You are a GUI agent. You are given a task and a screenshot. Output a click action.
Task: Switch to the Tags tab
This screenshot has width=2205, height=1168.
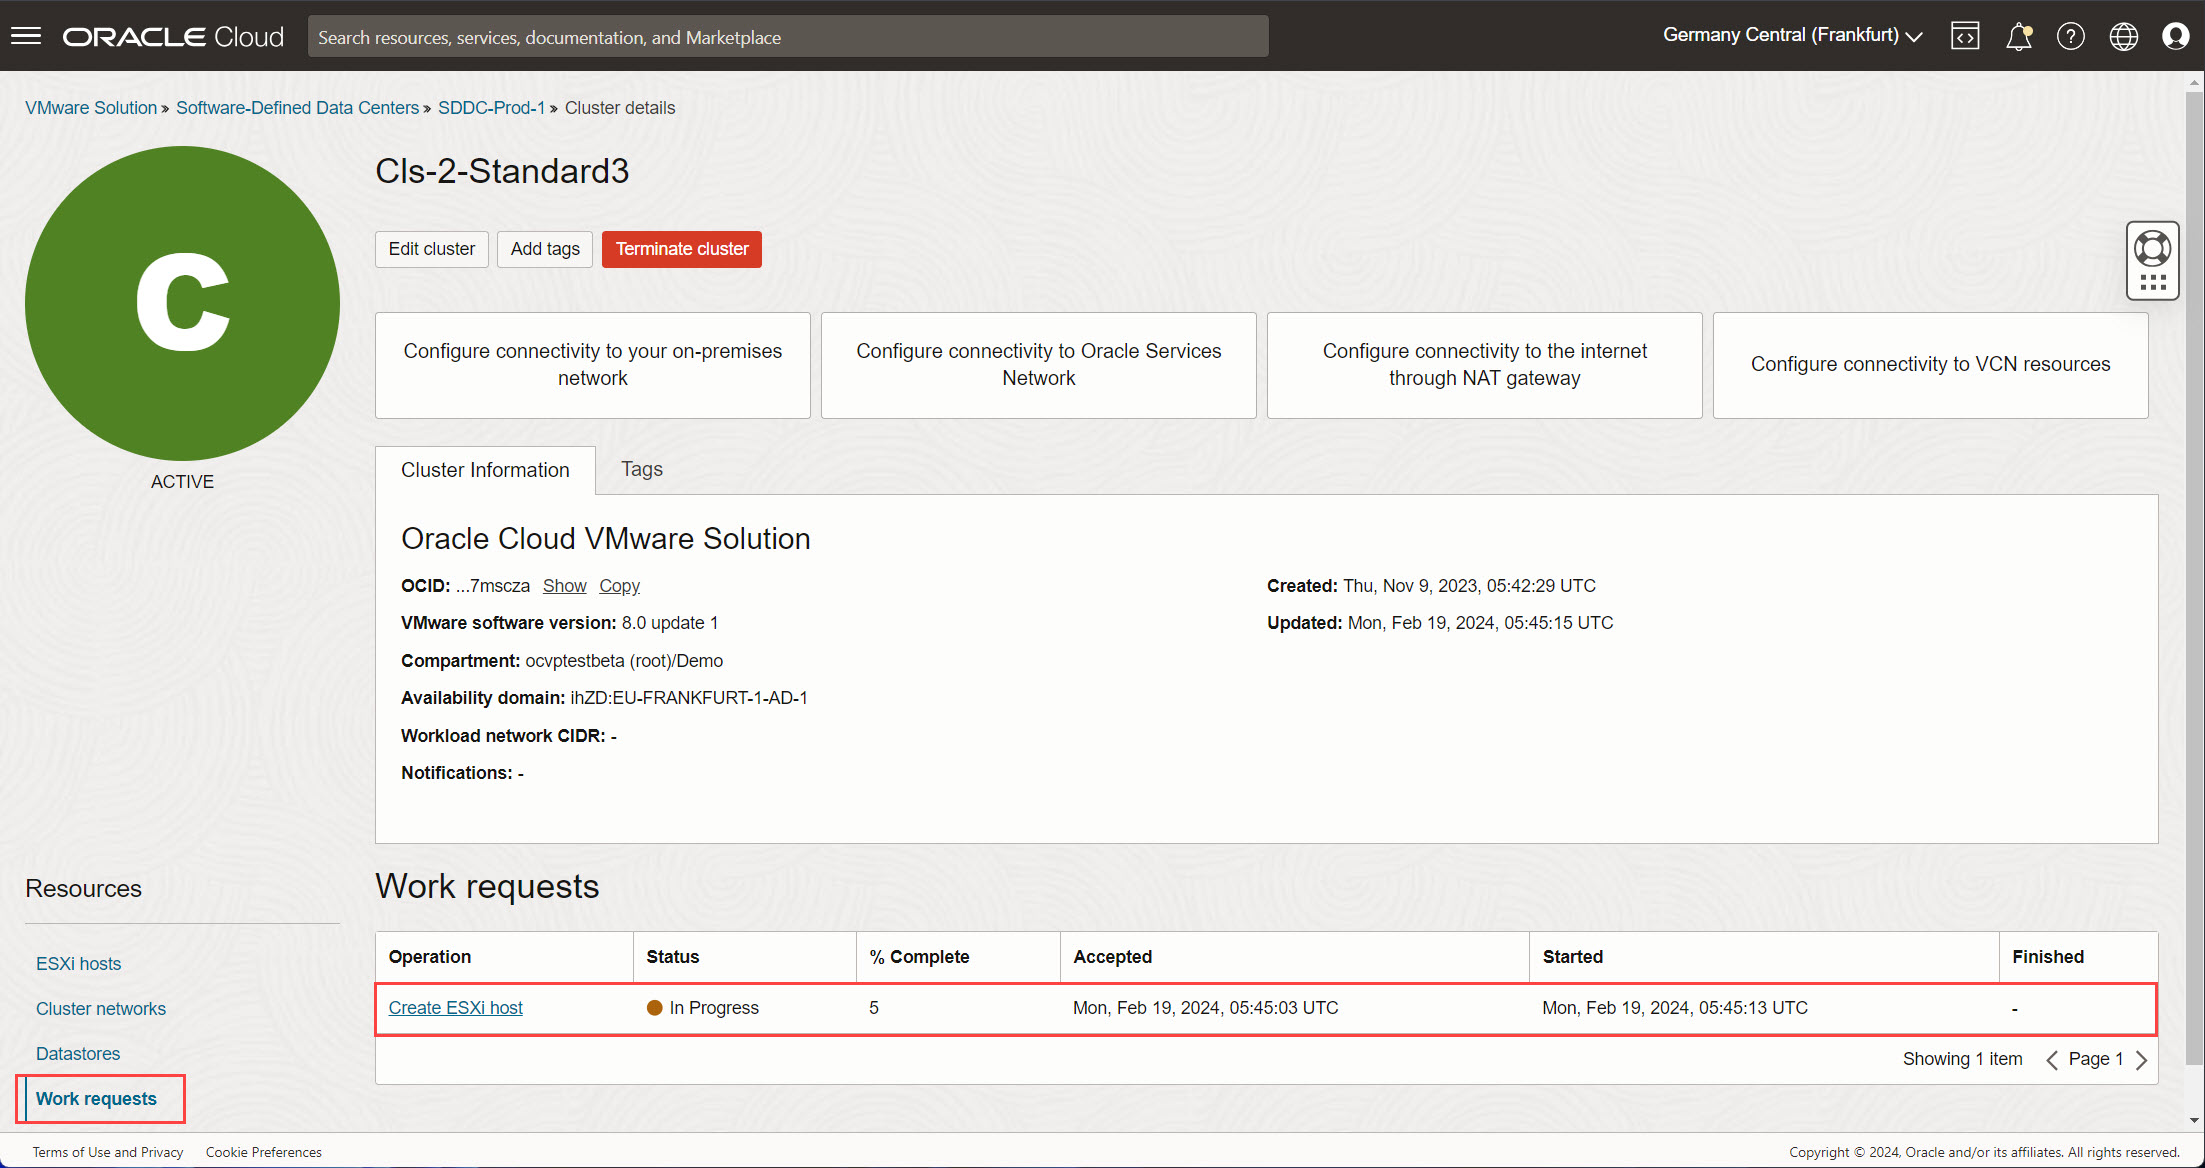pyautogui.click(x=642, y=469)
